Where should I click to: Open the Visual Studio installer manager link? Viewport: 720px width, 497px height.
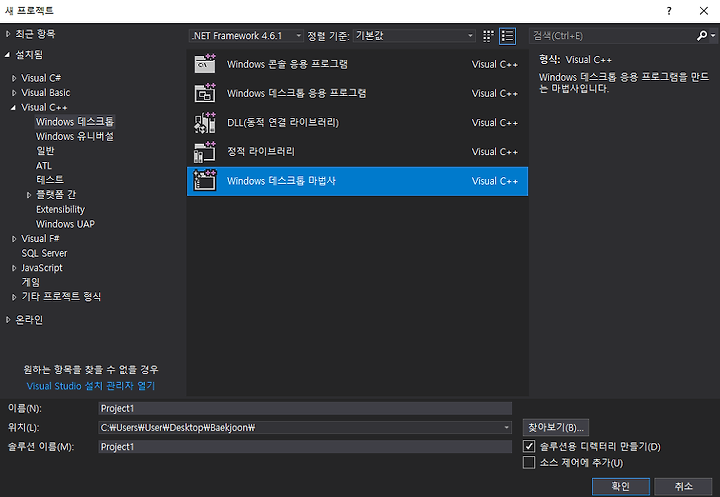[91, 386]
